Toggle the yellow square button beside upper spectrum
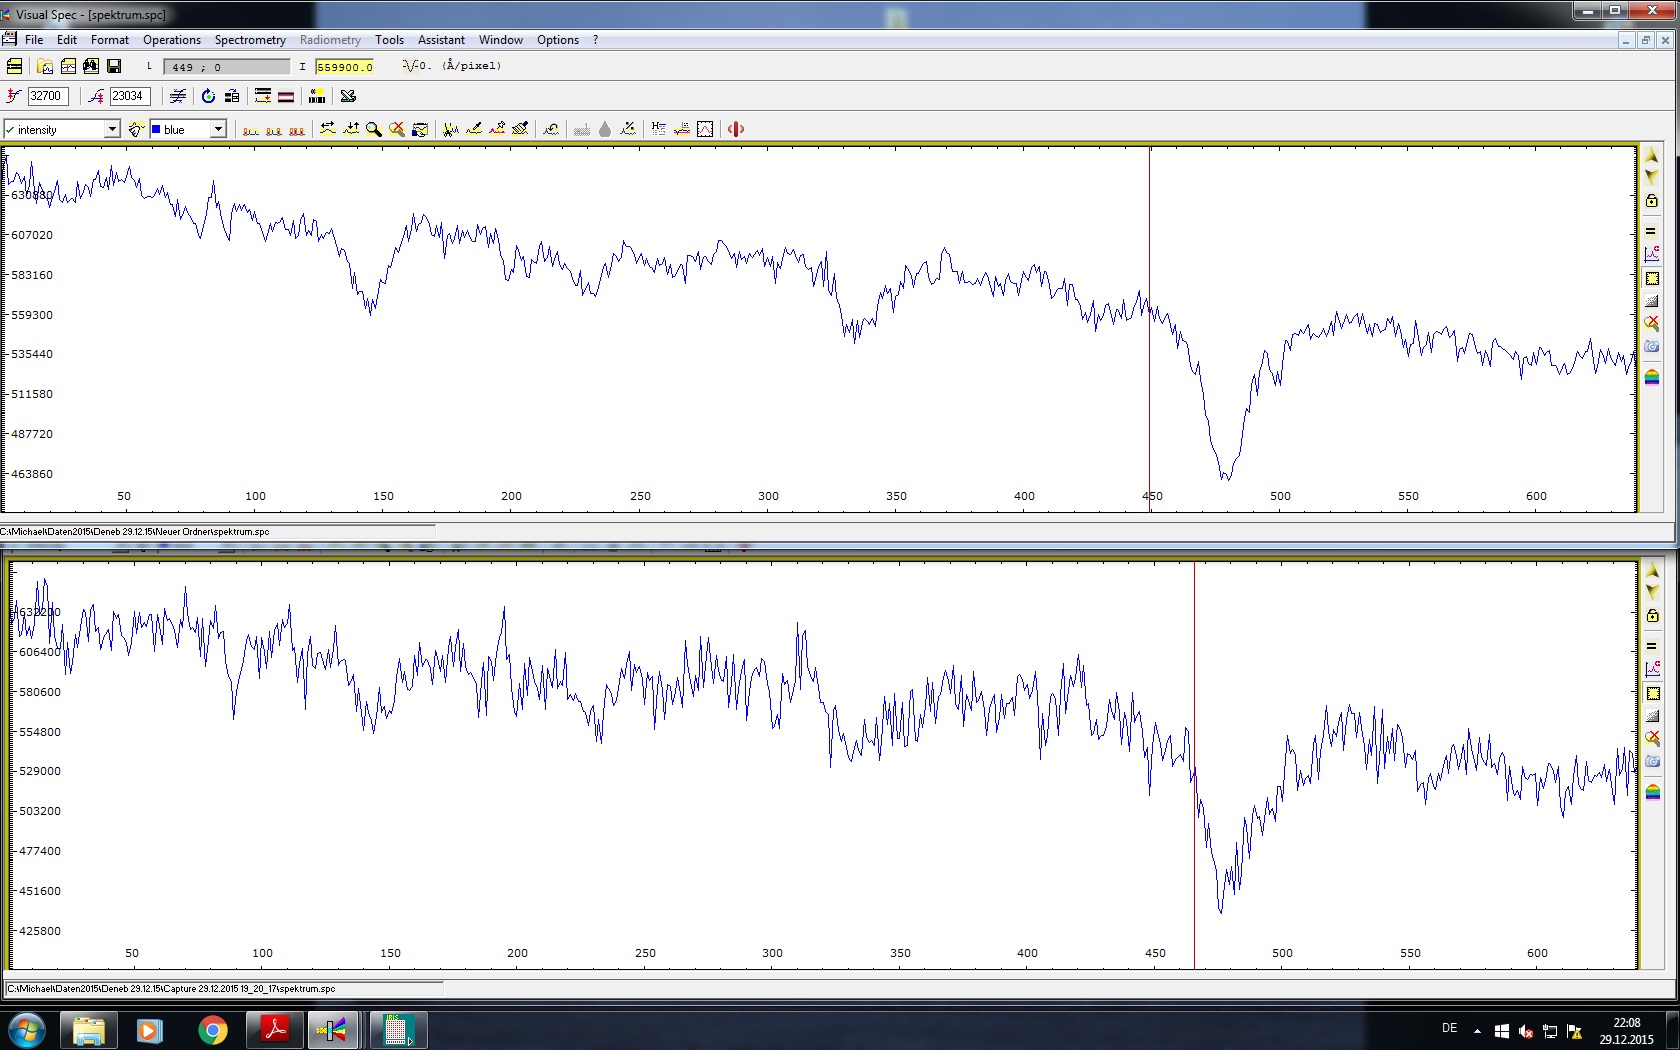The image size is (1680, 1050). pyautogui.click(x=1652, y=279)
